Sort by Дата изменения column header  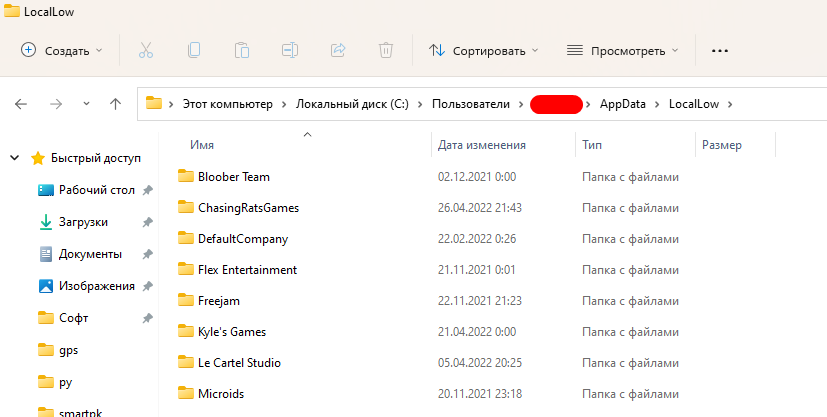[x=482, y=145]
